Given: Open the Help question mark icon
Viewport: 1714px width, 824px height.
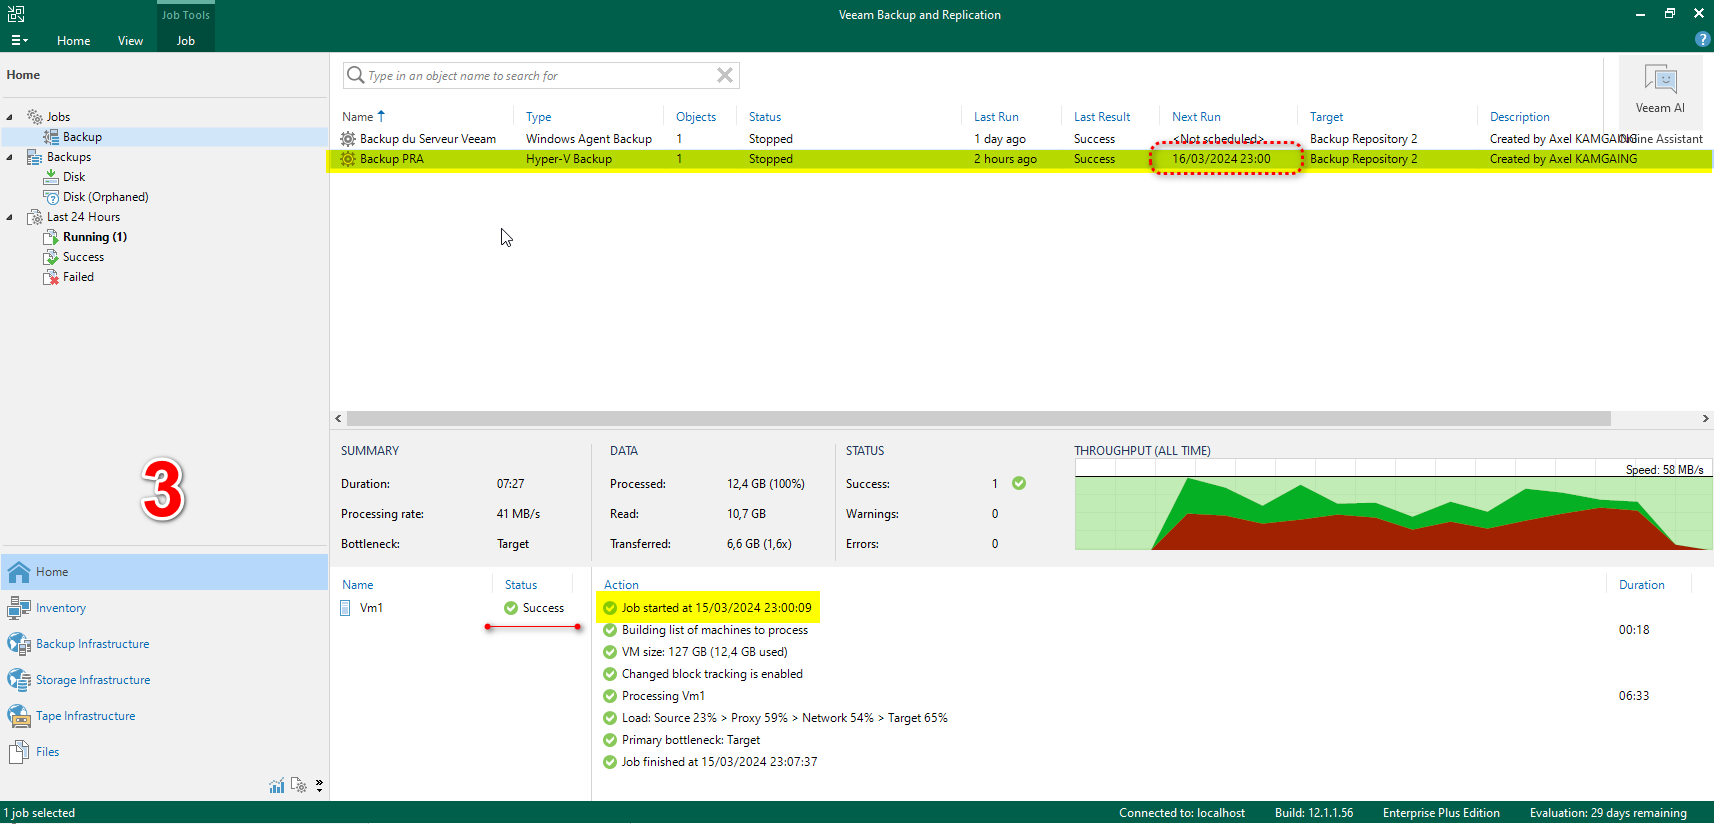Looking at the screenshot, I should click(x=1702, y=39).
